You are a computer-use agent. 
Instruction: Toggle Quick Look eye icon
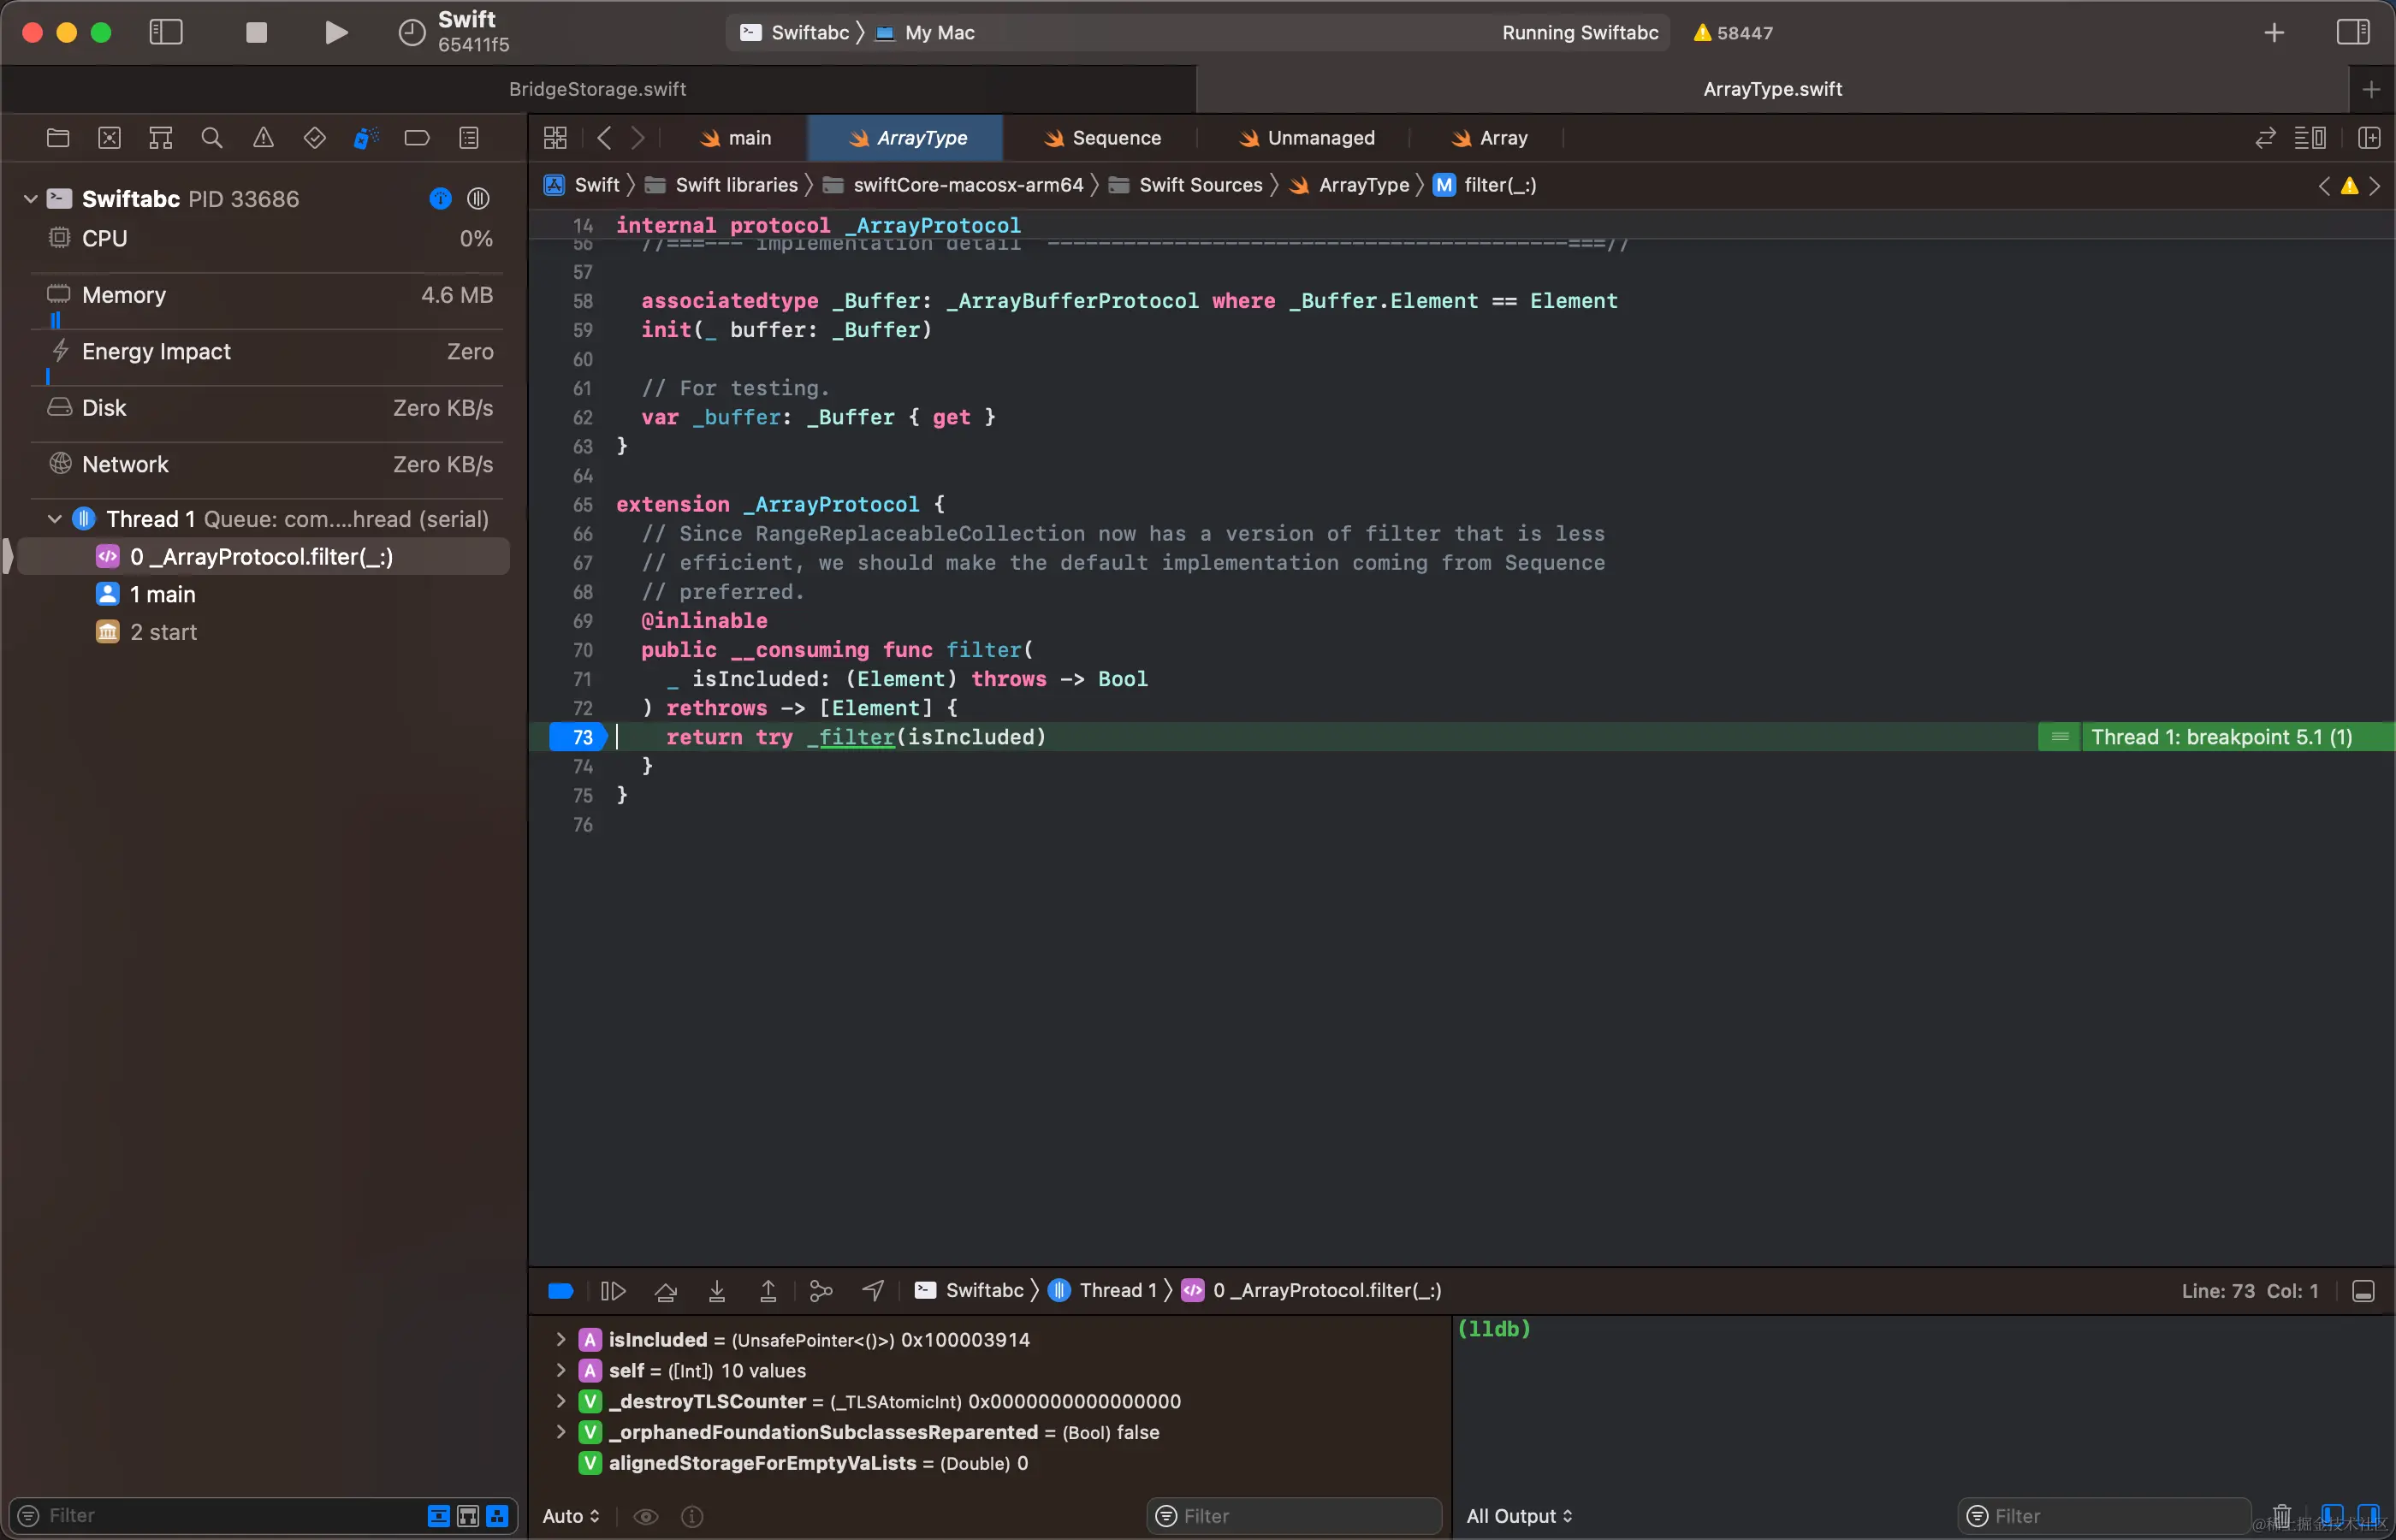coord(646,1516)
